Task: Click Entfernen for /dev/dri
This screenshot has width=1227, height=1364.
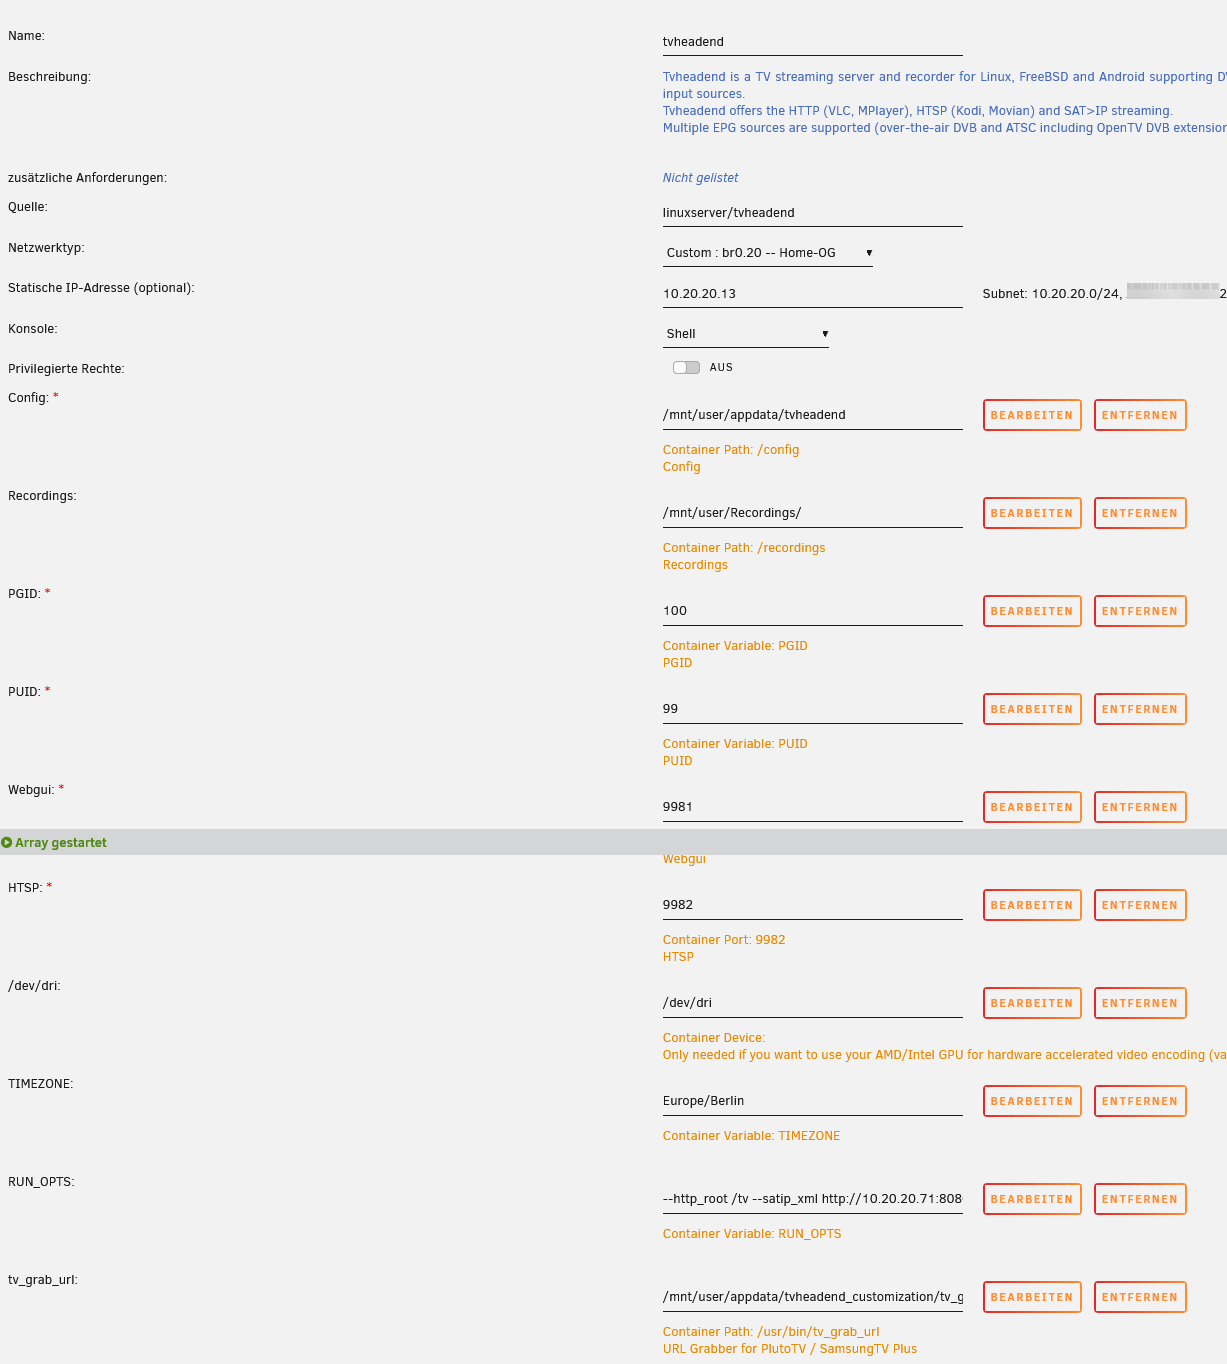Action: click(x=1140, y=1003)
